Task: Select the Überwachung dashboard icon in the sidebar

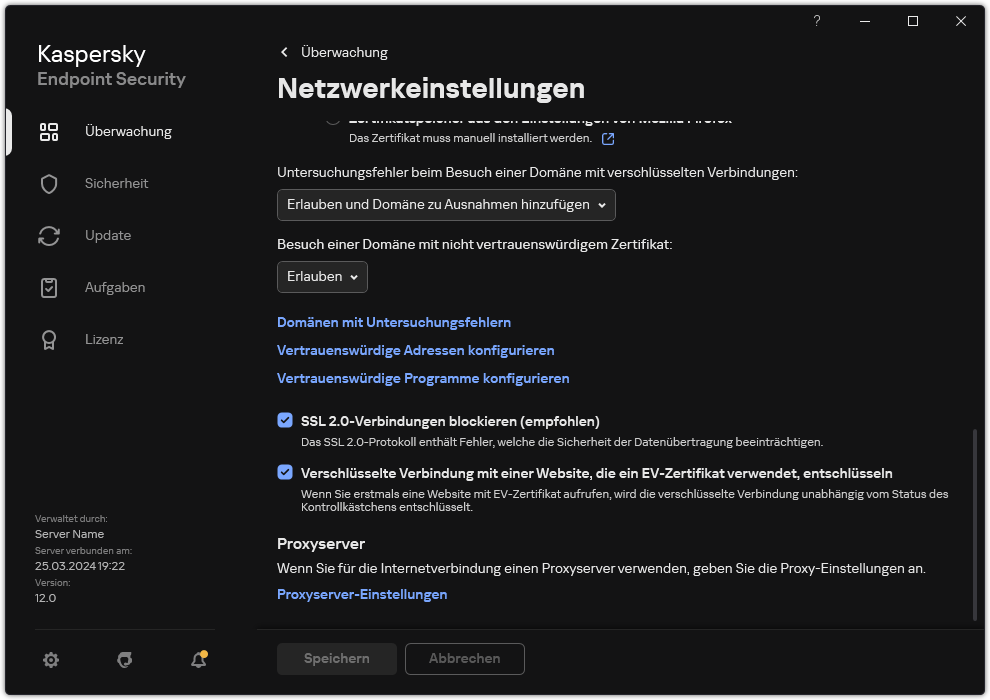Action: coord(49,131)
